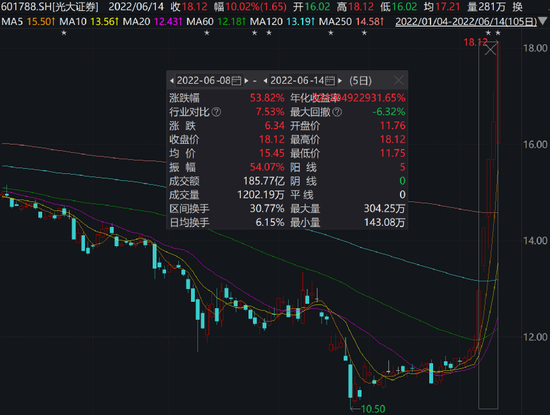
Task: Select the MA120 indicator label
Action: pyautogui.click(x=266, y=22)
